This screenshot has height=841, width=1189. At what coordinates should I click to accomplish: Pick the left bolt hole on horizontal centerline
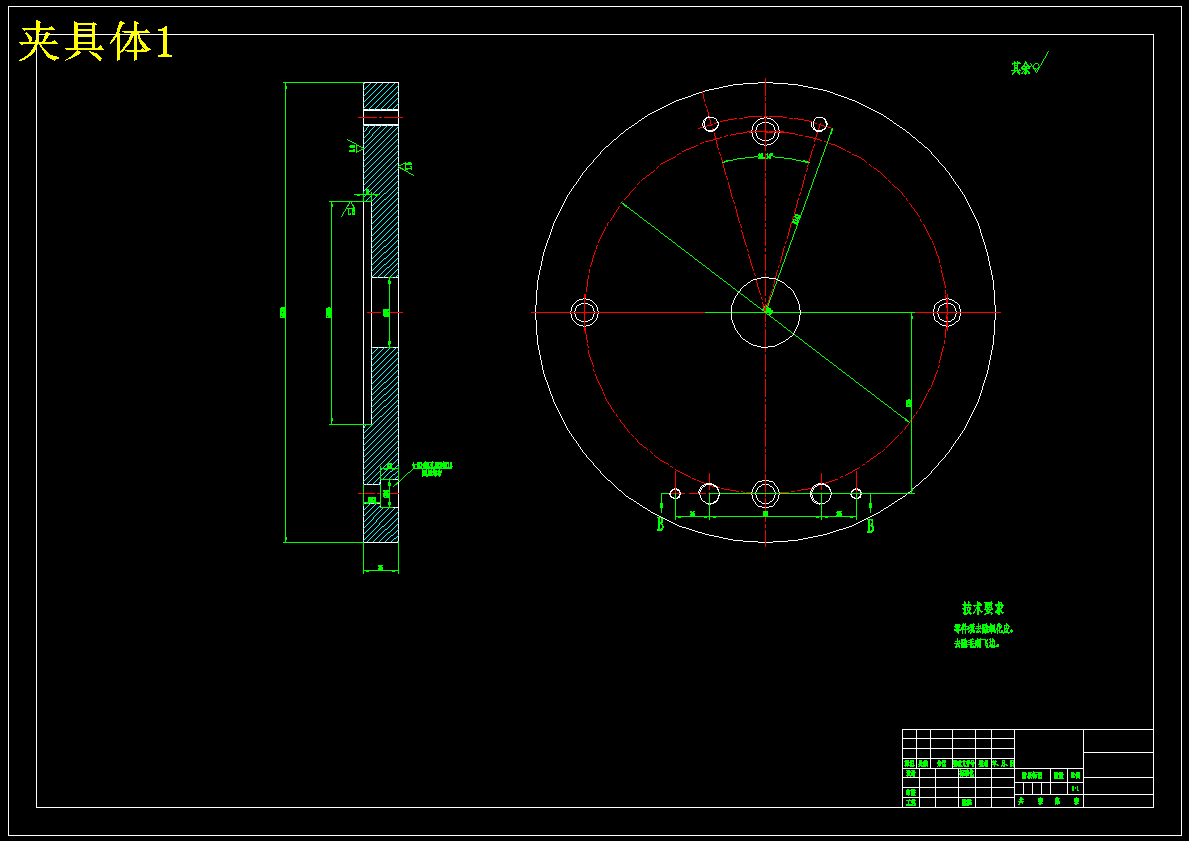(x=584, y=312)
